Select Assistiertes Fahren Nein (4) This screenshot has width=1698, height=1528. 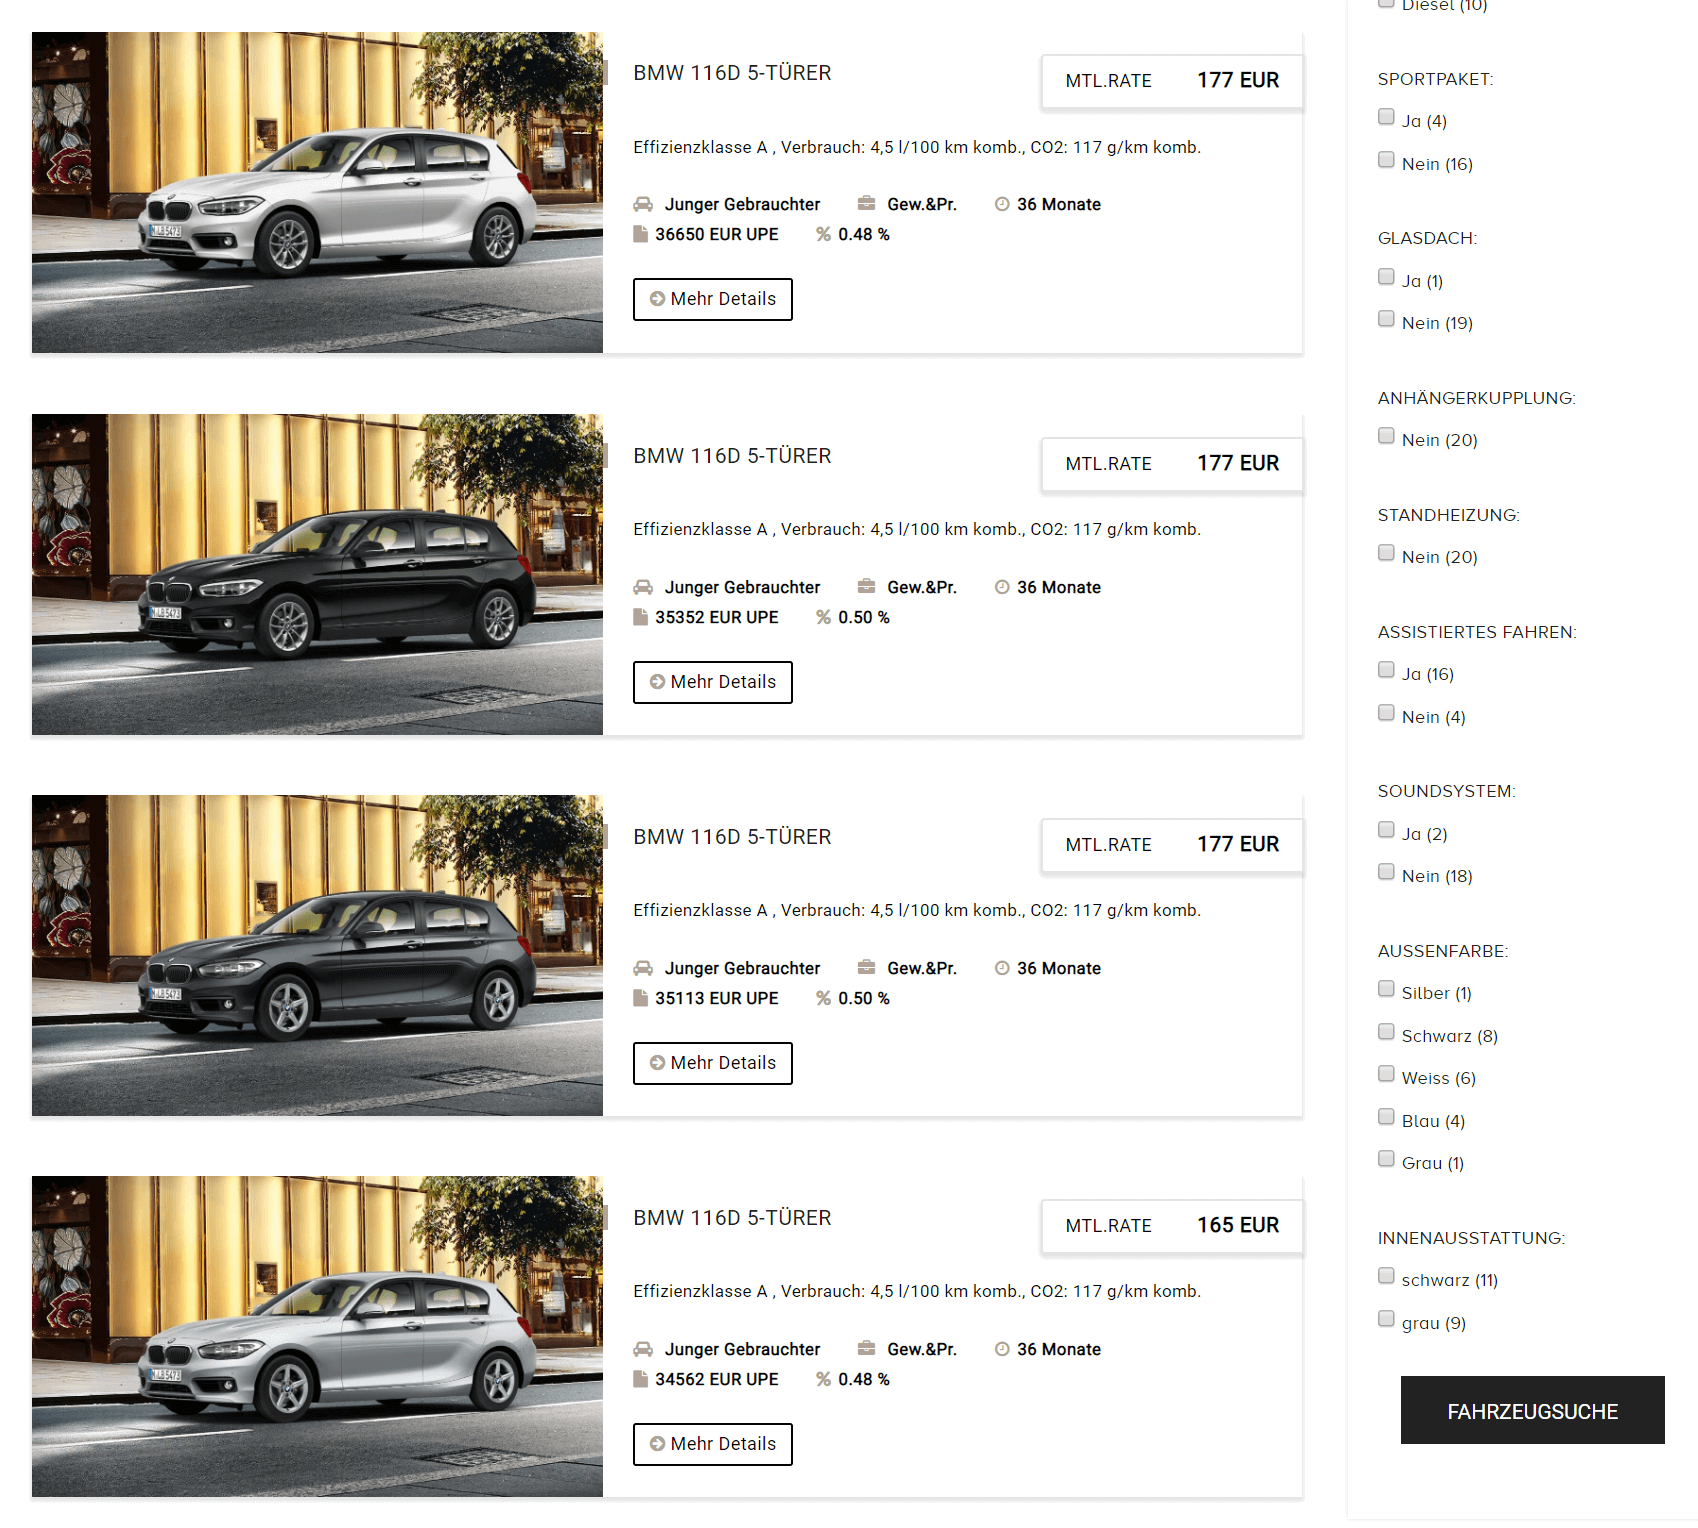pos(1386,713)
